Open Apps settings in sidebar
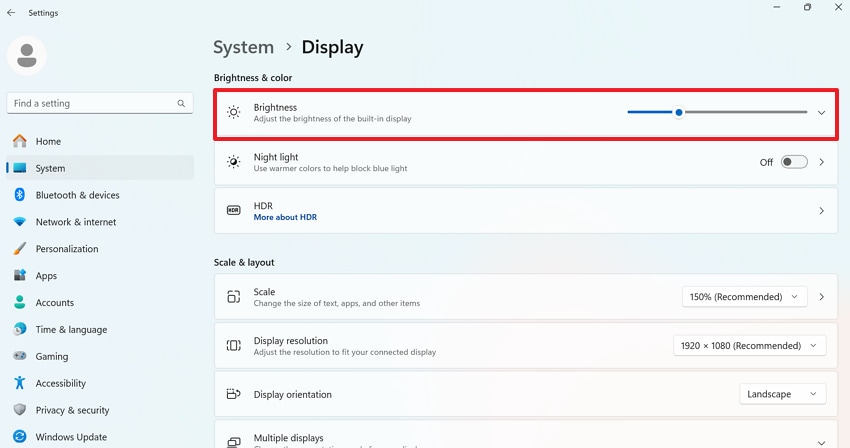This screenshot has width=850, height=448. click(100, 276)
